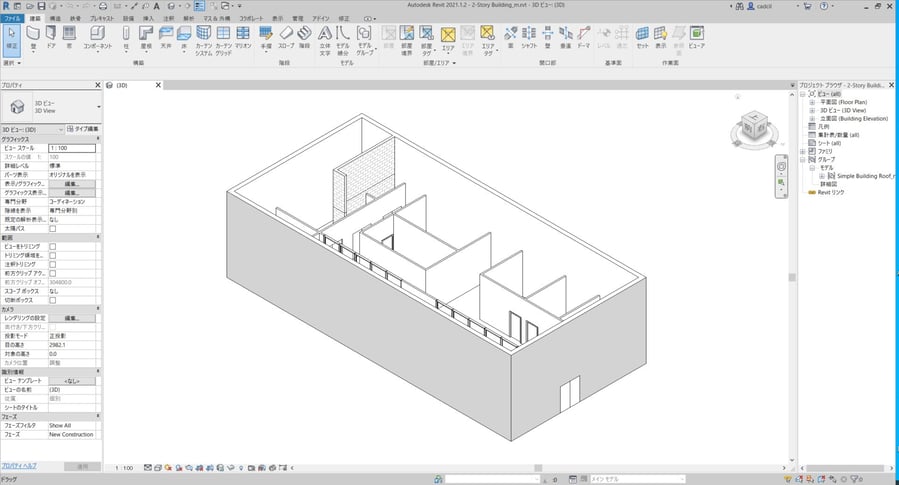This screenshot has height=485, width=899.
Task: Toggle the Sun Path (太陽パス) checkbox
Action: tap(52, 229)
